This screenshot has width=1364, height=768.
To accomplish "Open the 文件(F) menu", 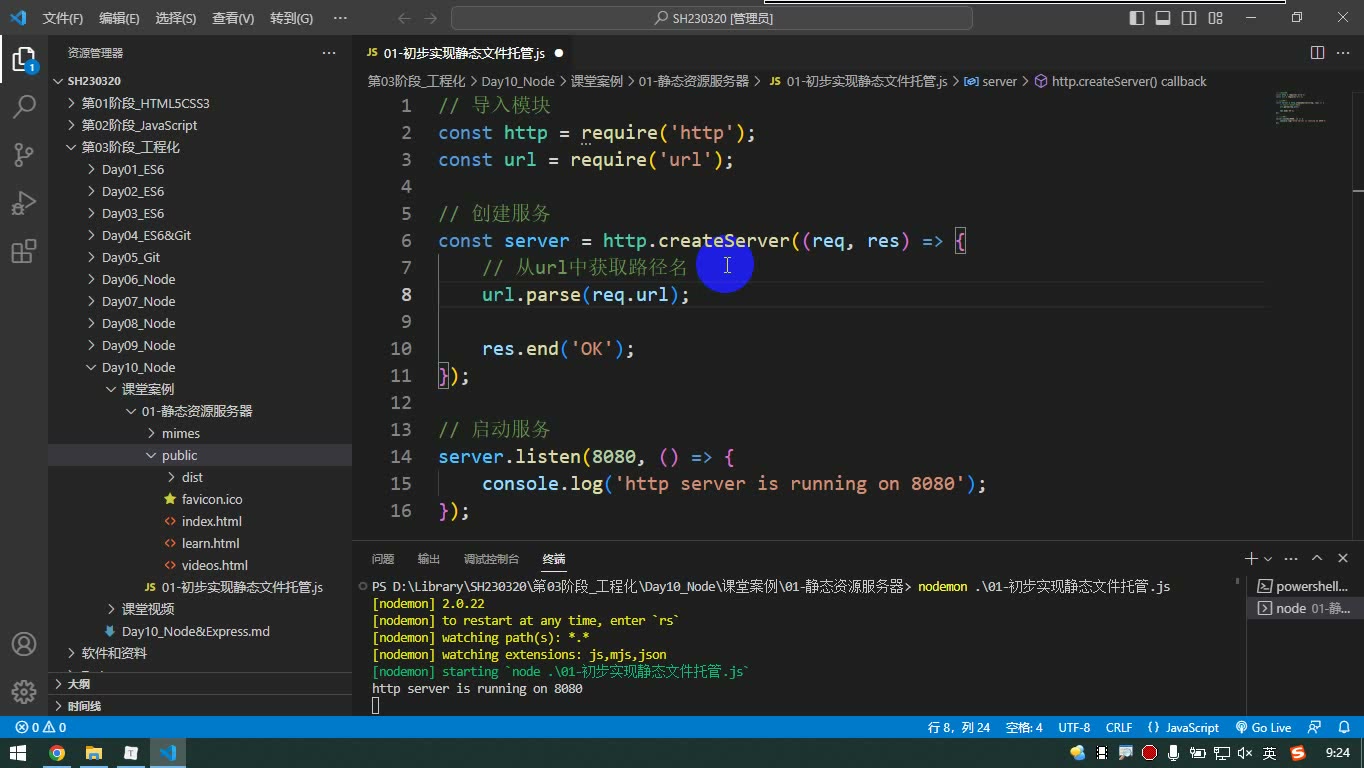I will [63, 18].
